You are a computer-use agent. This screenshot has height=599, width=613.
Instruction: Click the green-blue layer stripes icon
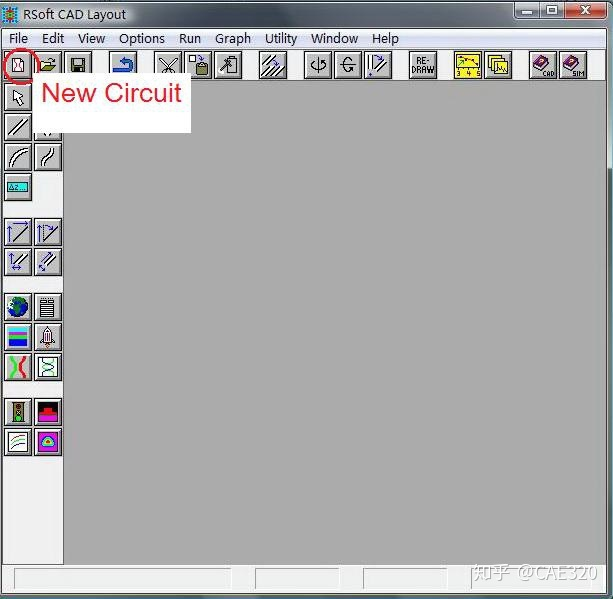18,337
